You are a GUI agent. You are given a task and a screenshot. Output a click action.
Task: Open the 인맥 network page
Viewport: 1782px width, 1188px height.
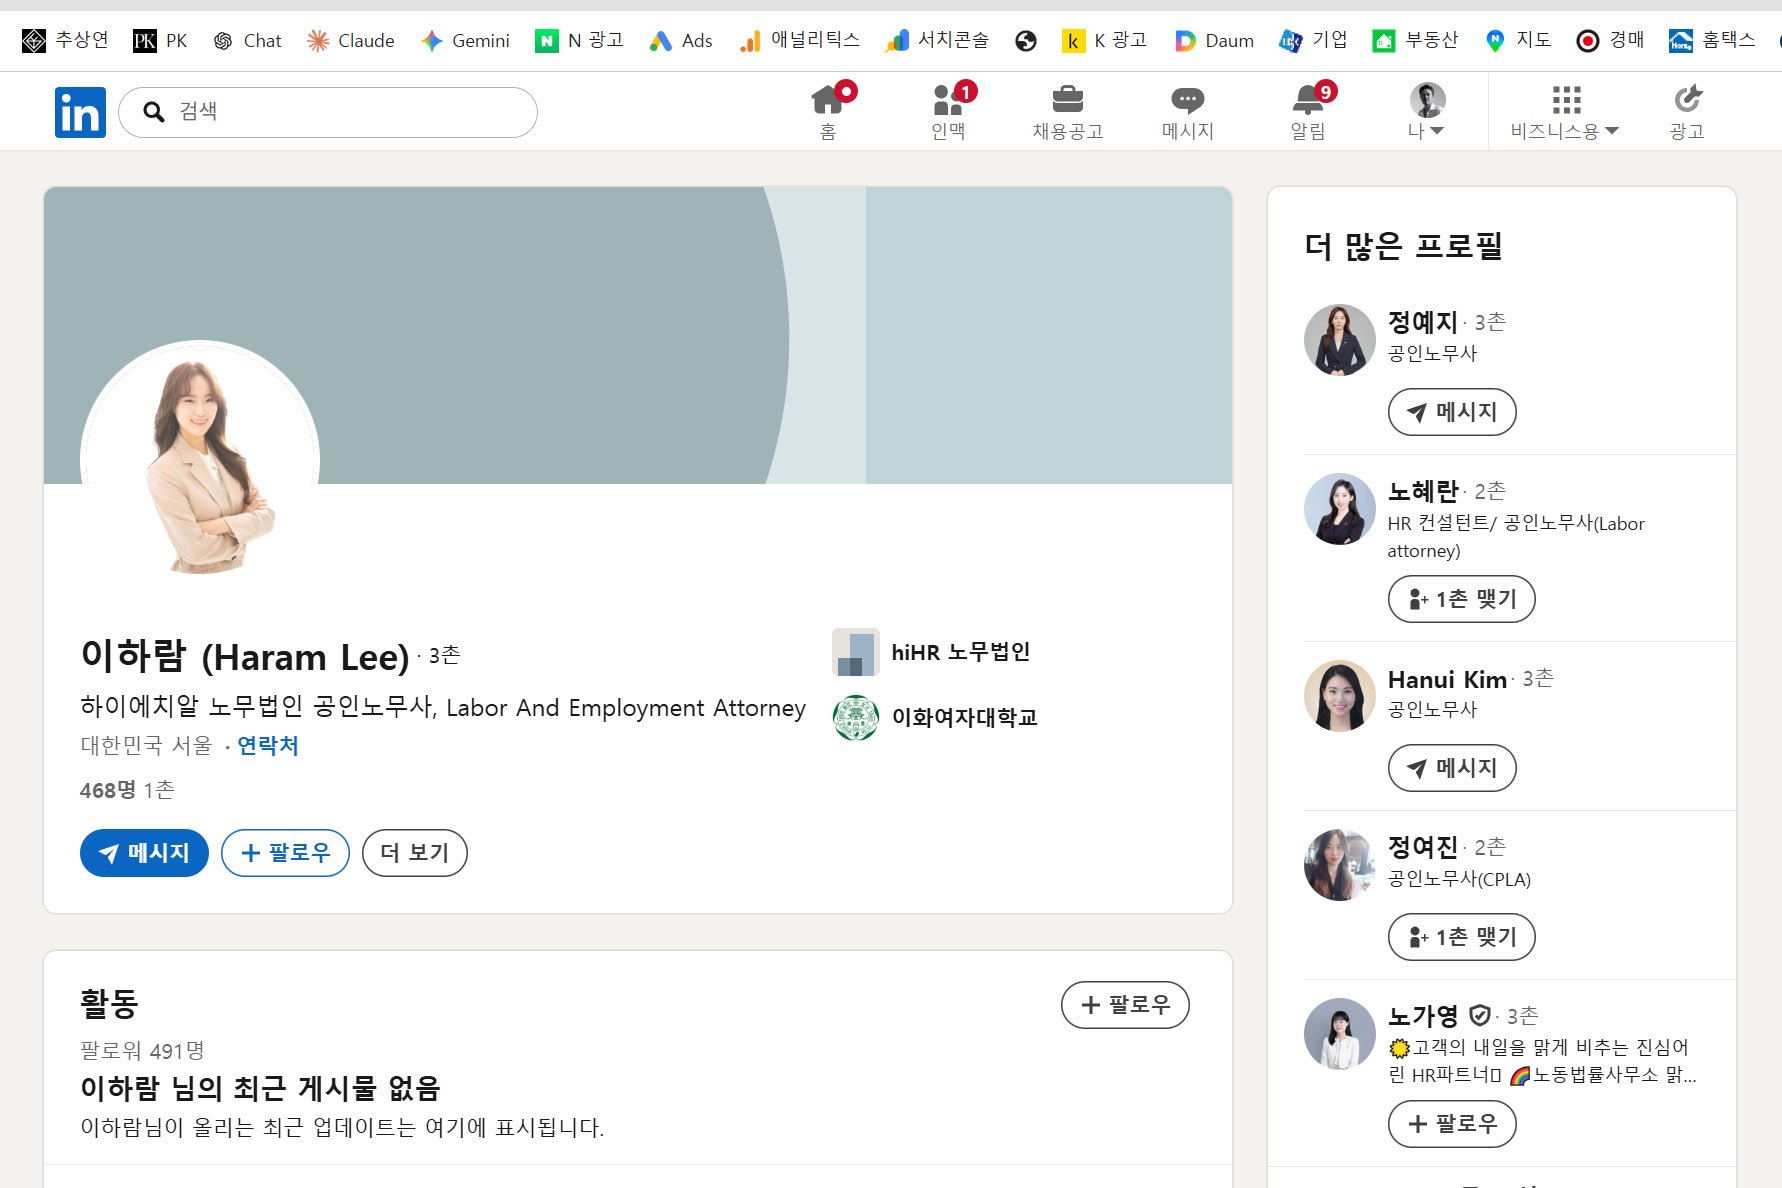click(x=948, y=111)
